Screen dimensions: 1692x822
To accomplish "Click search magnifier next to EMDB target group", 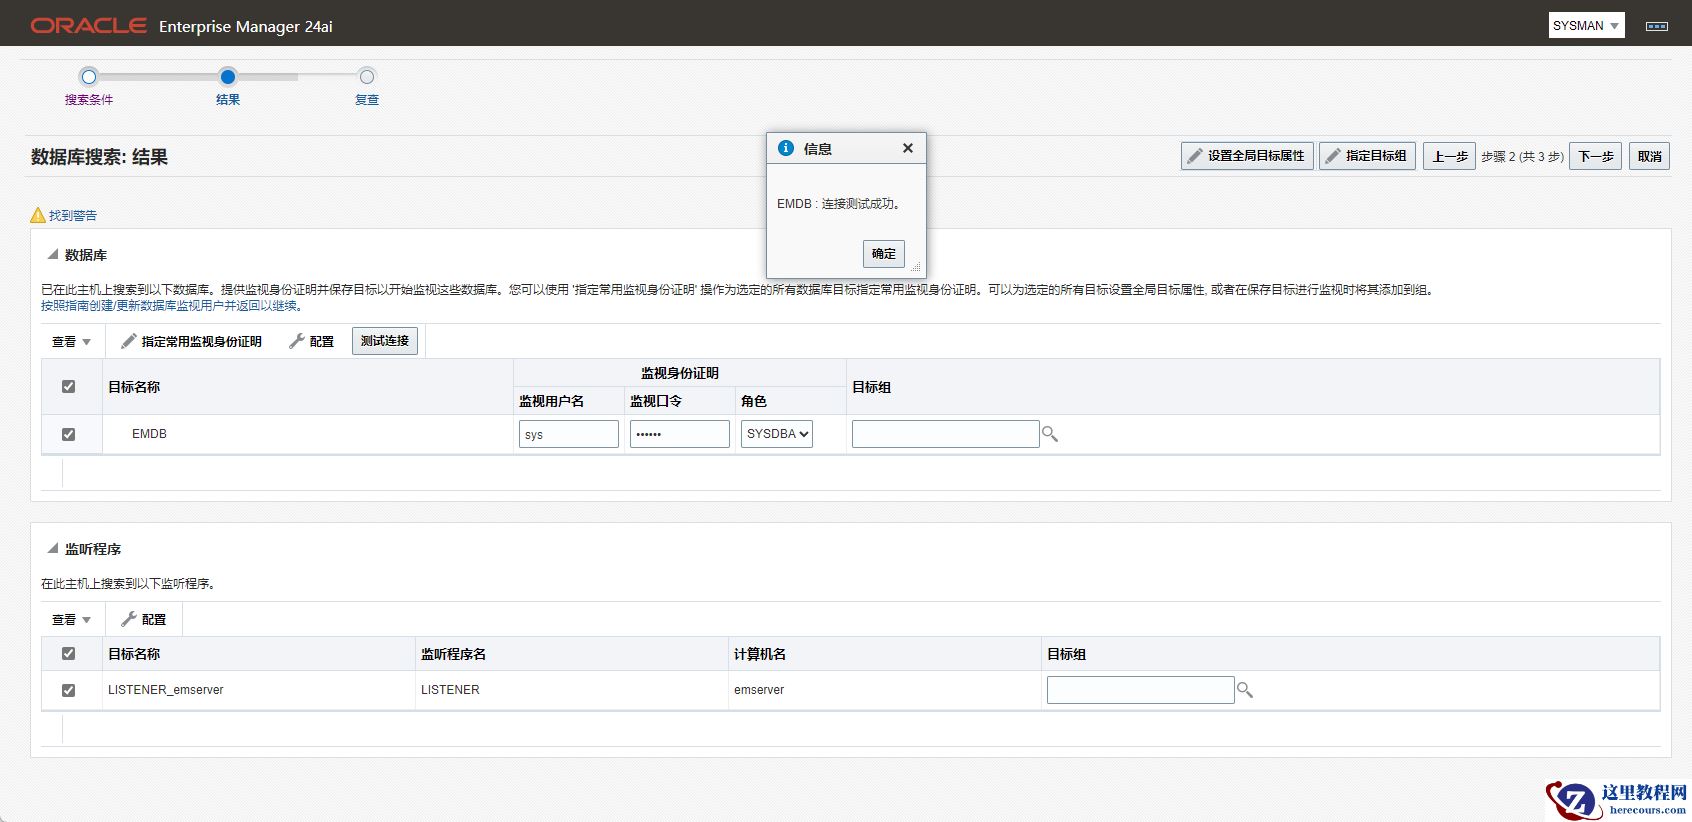I will coord(1050,434).
